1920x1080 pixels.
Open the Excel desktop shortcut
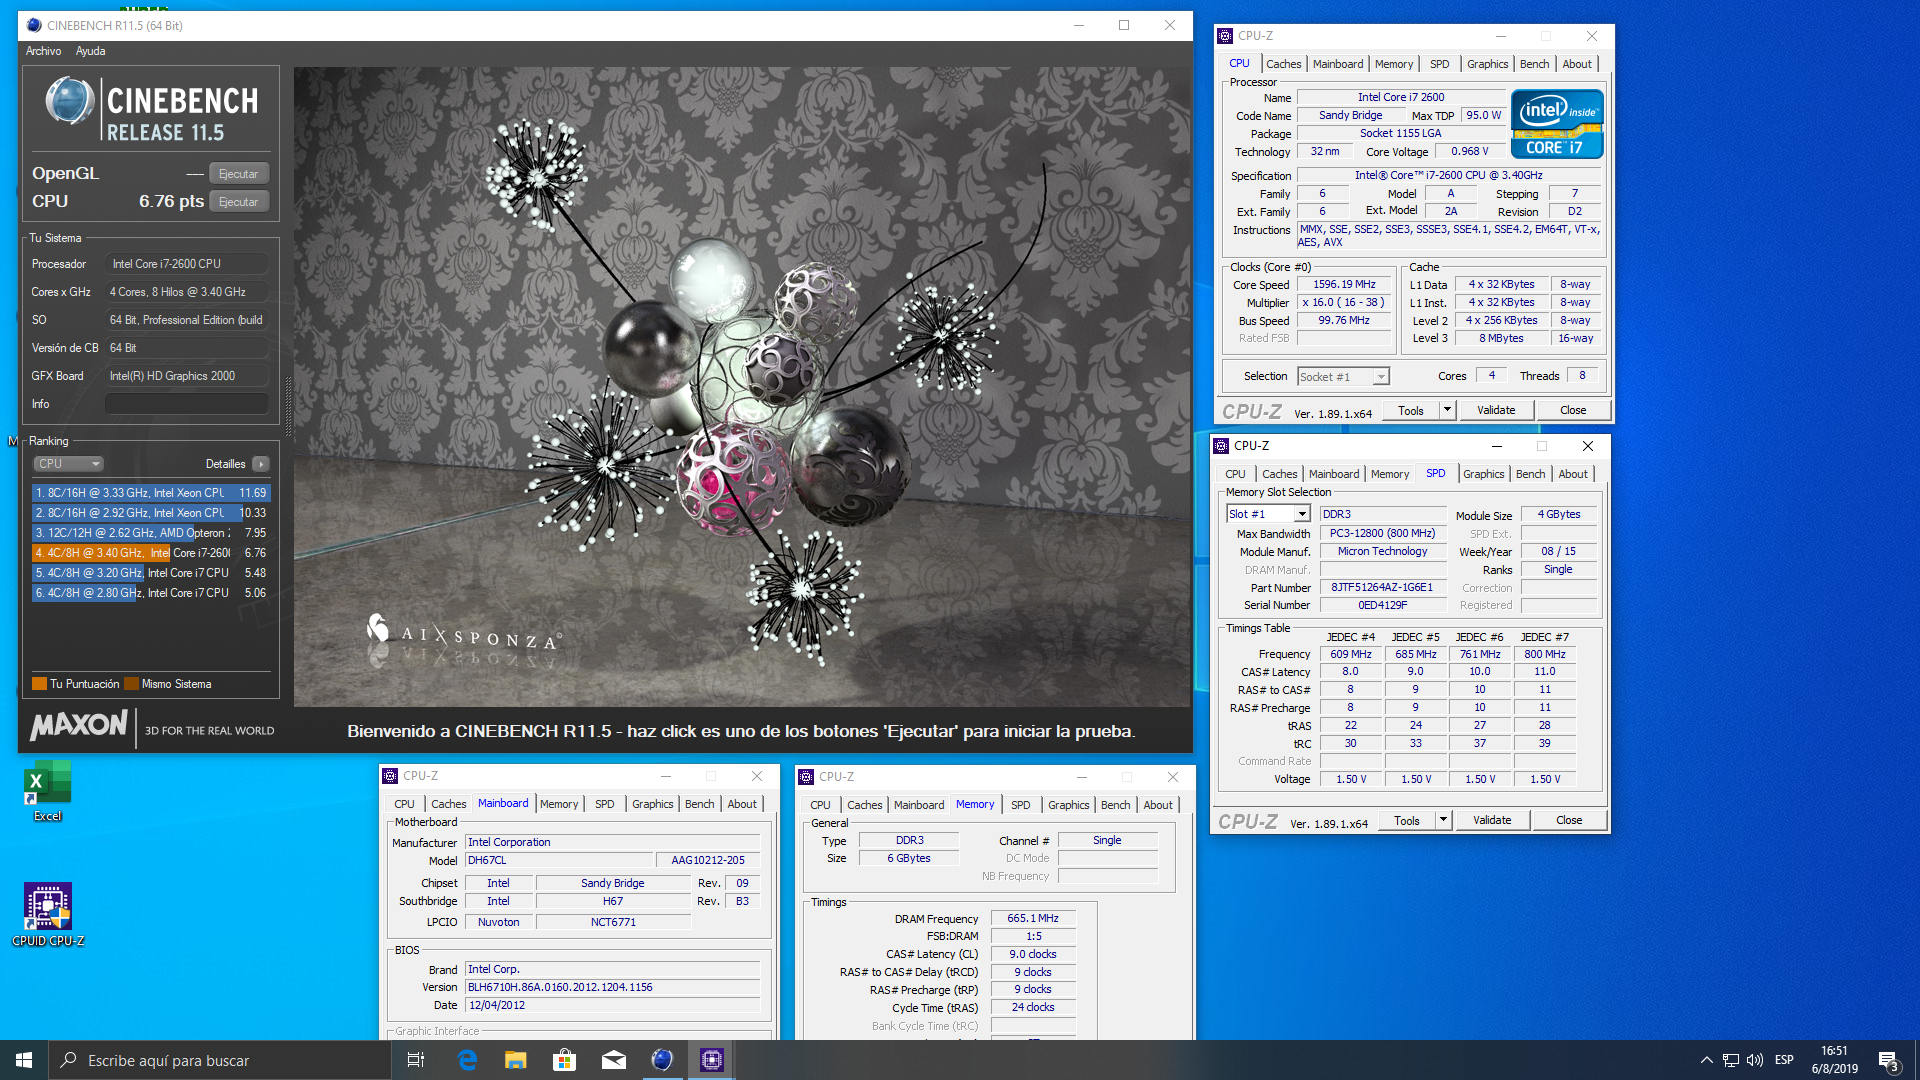(x=47, y=790)
